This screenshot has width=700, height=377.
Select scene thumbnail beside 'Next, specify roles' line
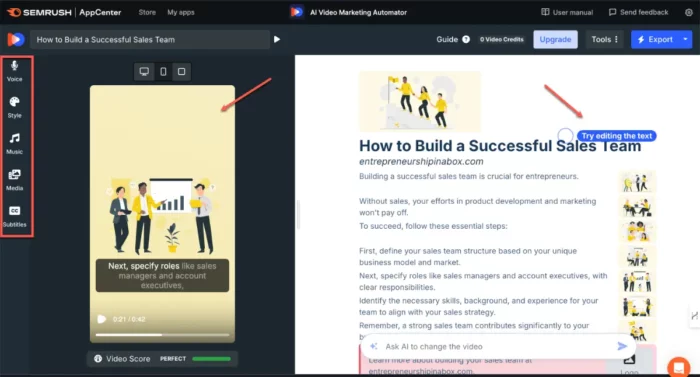click(x=637, y=282)
